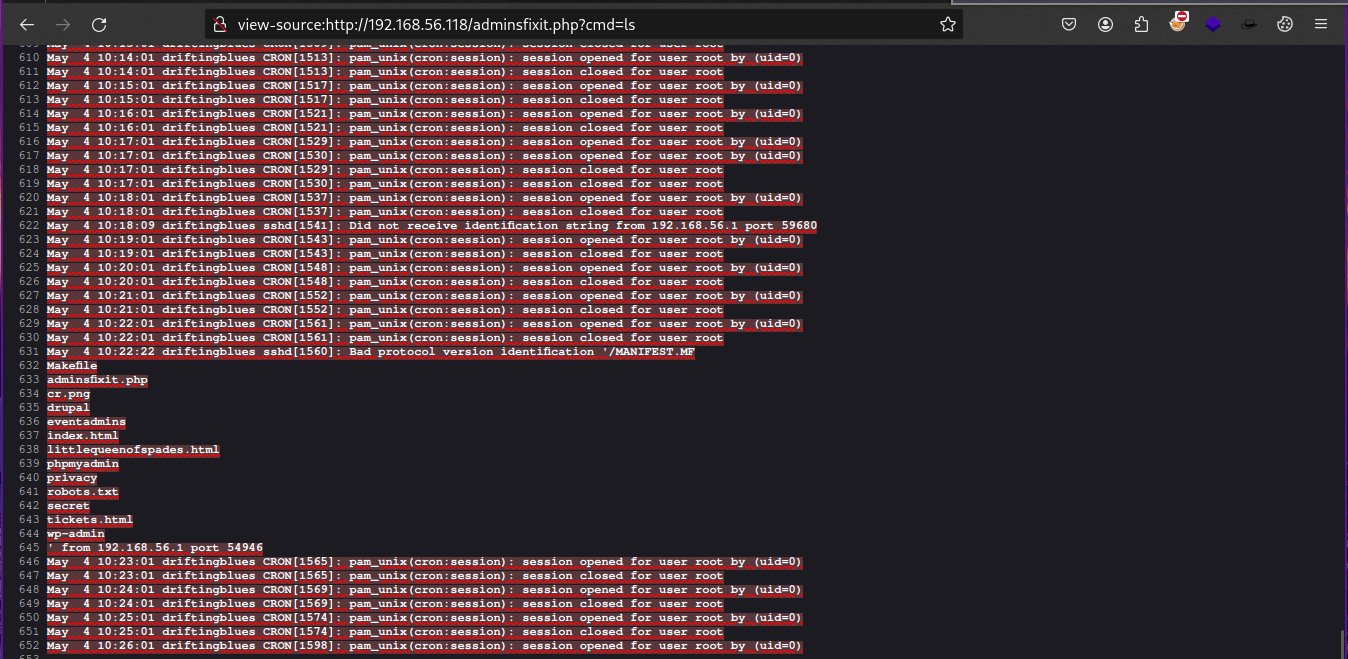Open the Firefox hamburger application menu
This screenshot has width=1348, height=659.
pos(1321,24)
